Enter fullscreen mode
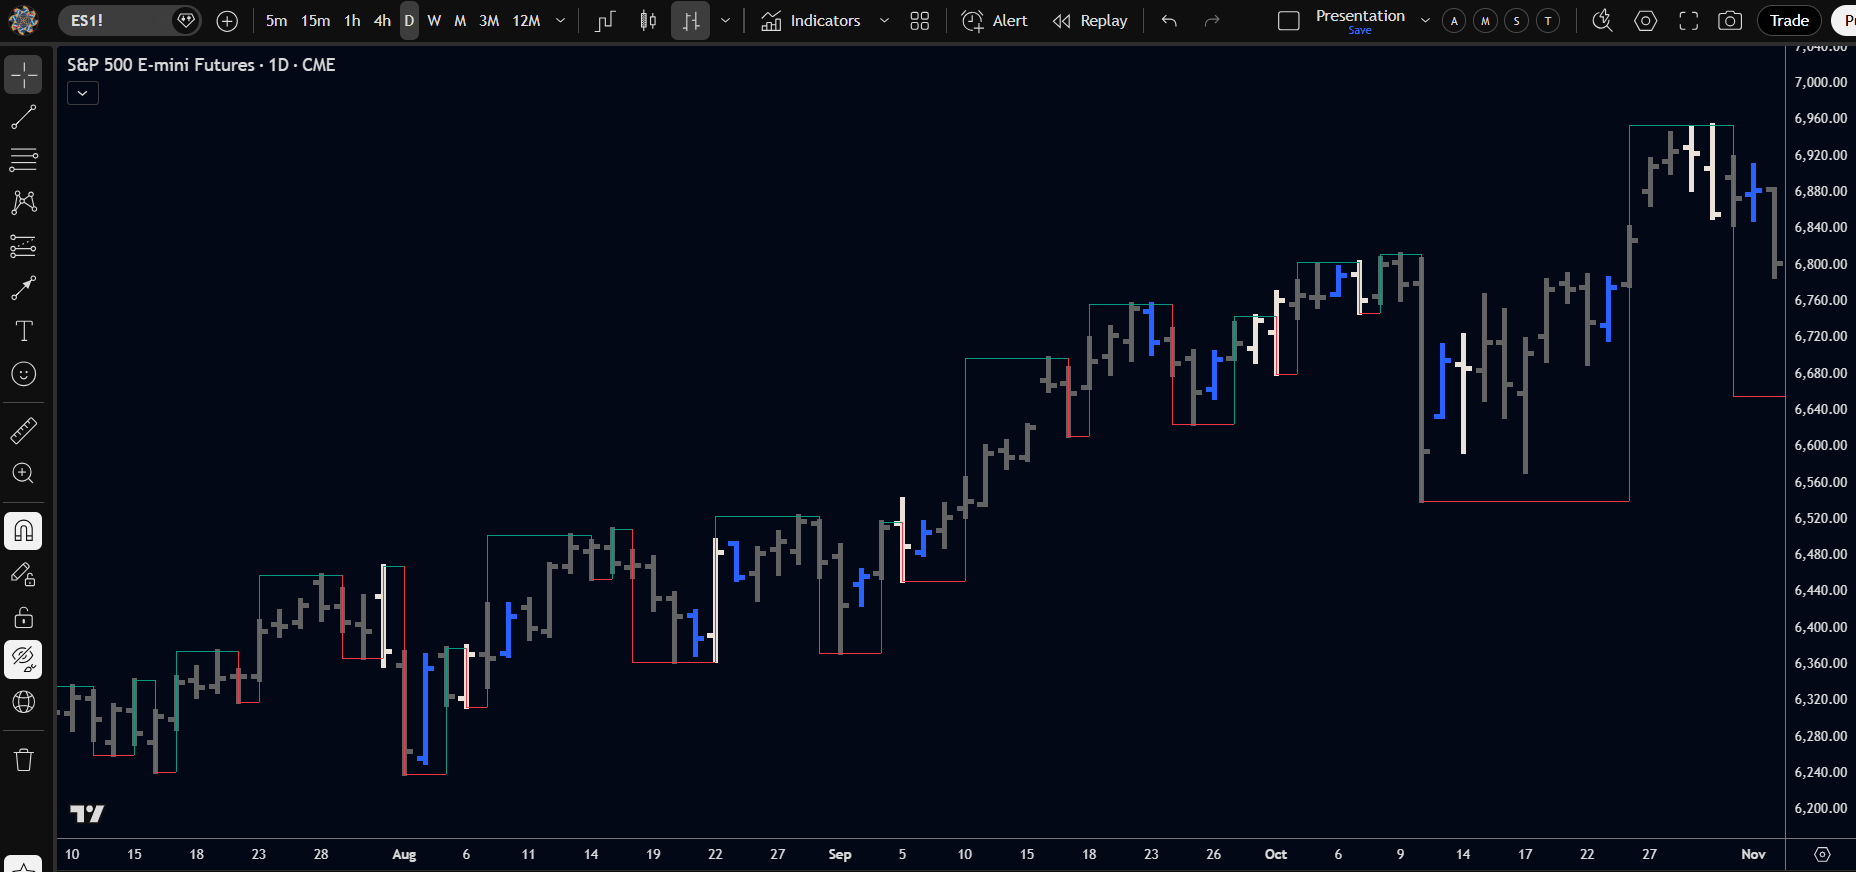The height and width of the screenshot is (872, 1856). point(1688,21)
